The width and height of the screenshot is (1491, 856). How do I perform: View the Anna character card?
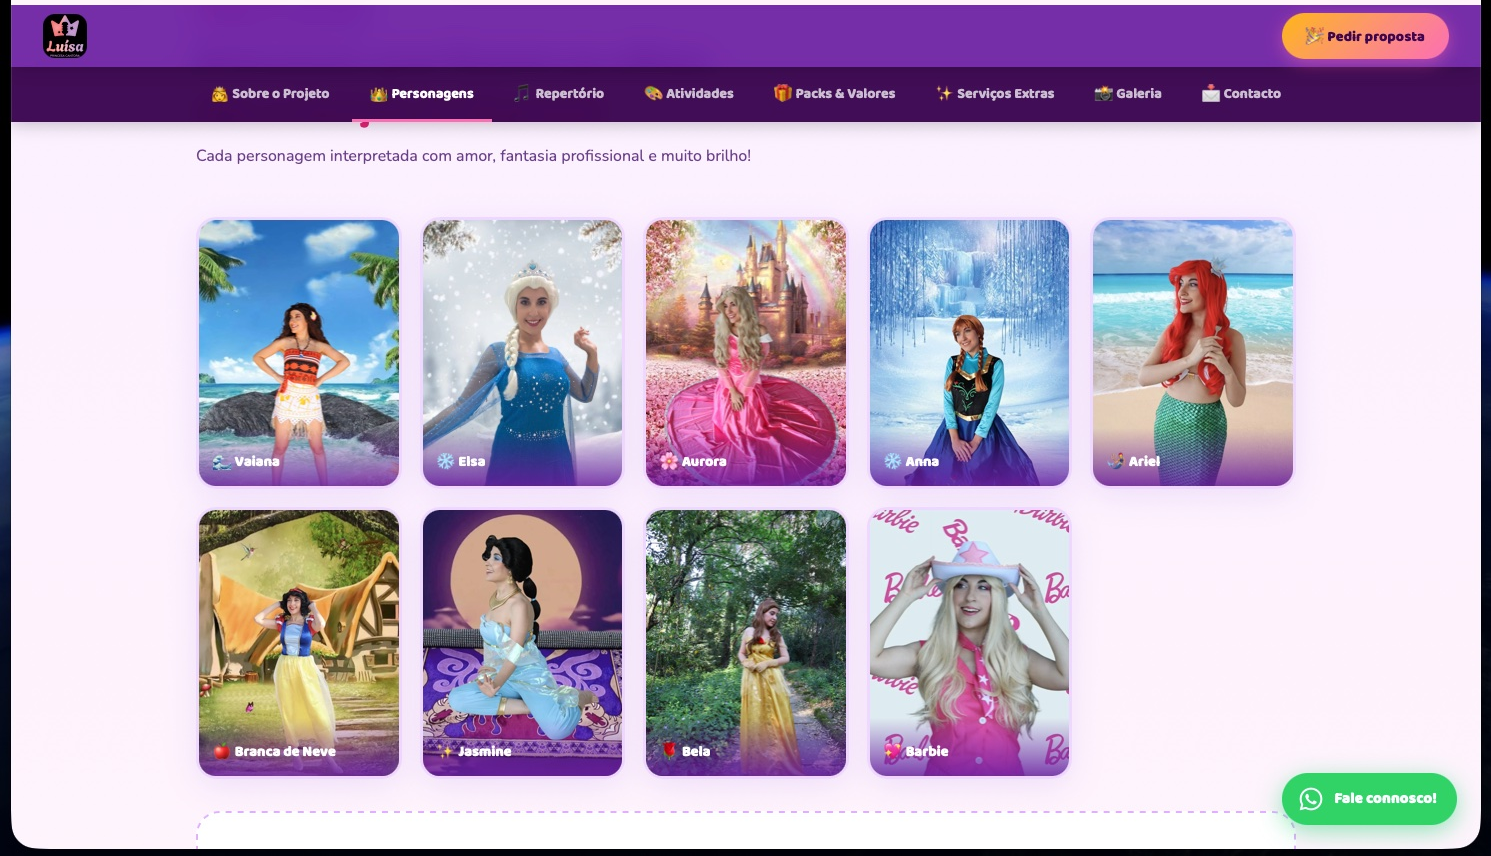click(969, 353)
